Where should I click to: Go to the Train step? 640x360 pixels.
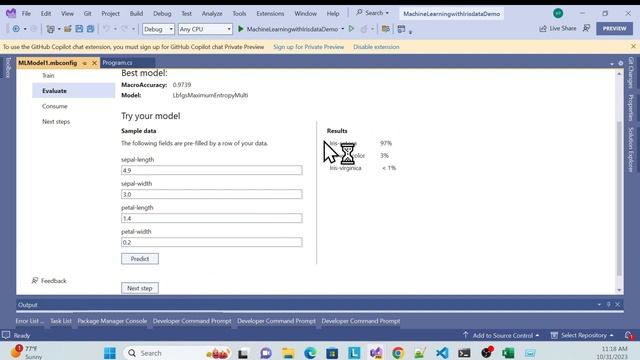48,76
